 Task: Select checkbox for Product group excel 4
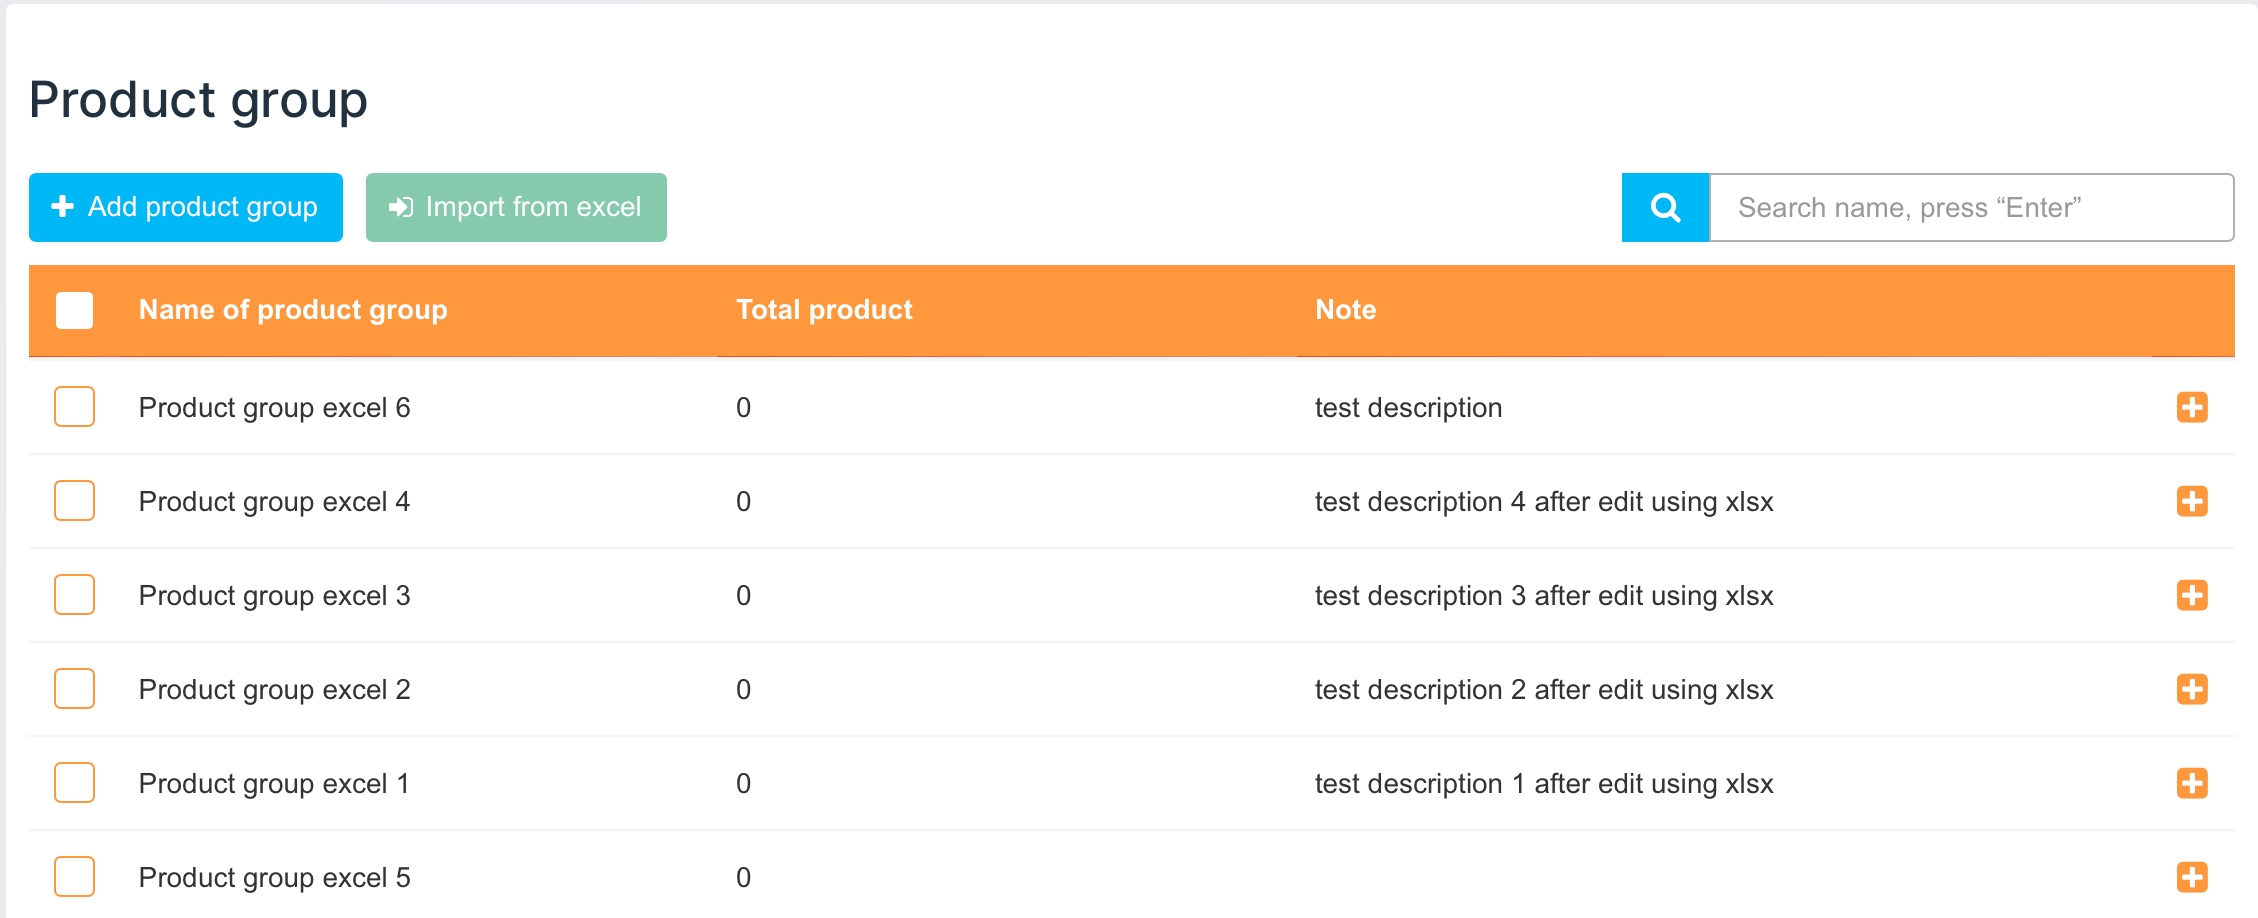point(75,502)
